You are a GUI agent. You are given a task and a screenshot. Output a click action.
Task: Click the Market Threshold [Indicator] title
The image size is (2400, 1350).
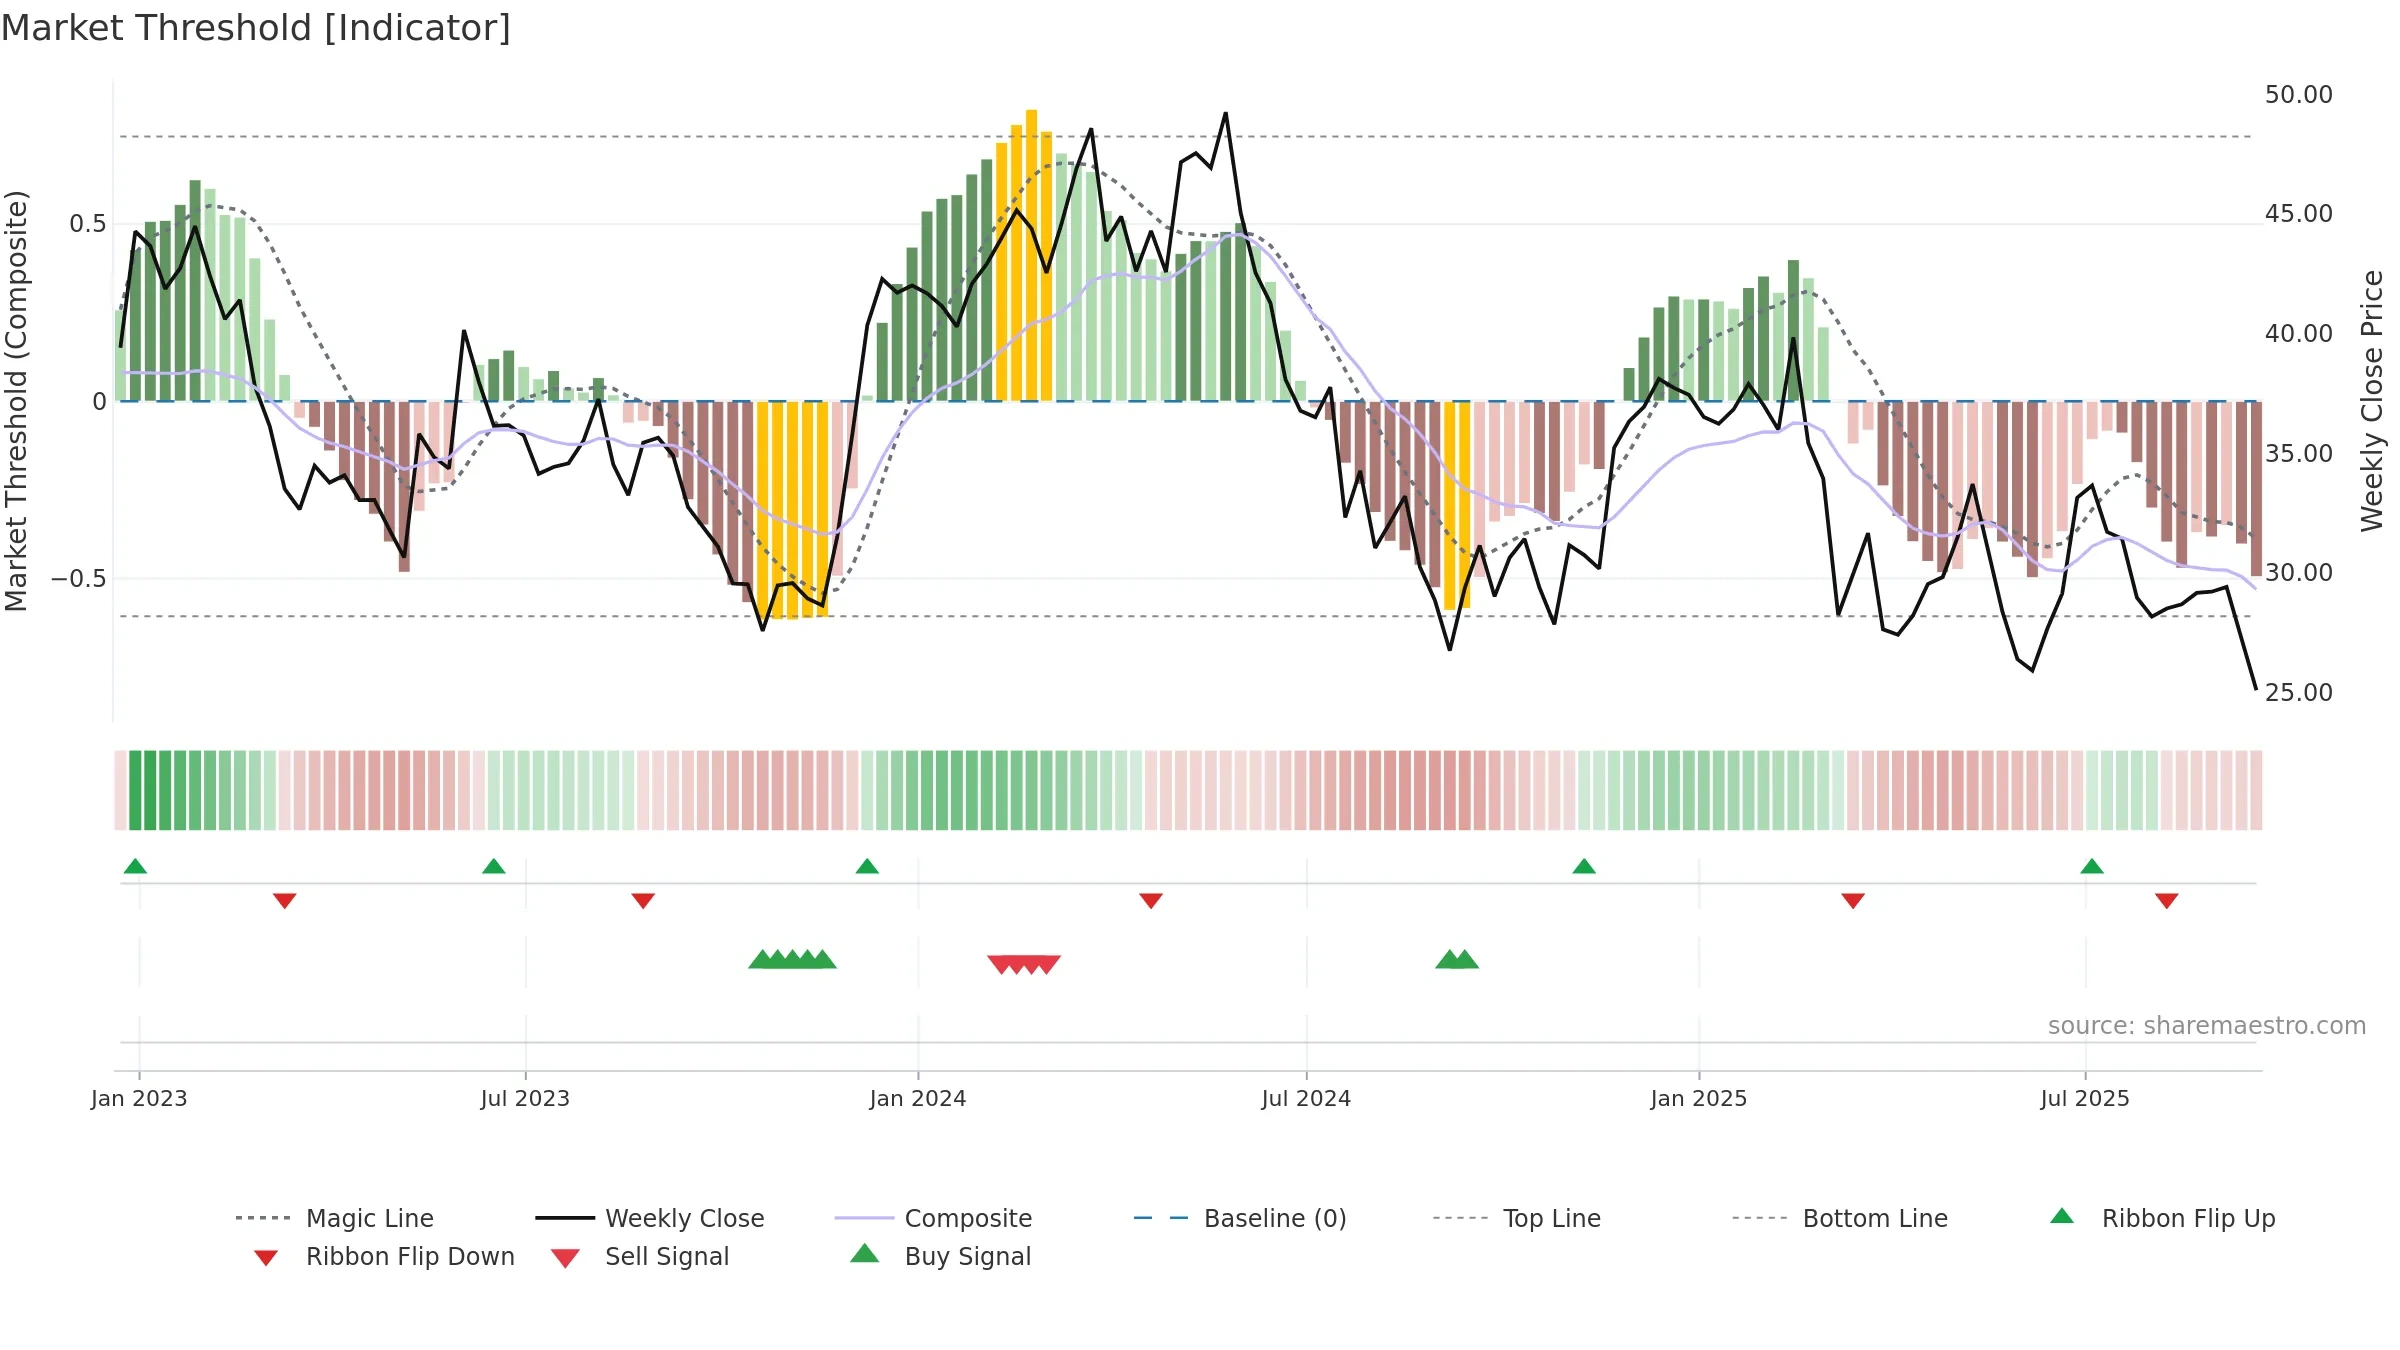(x=256, y=28)
